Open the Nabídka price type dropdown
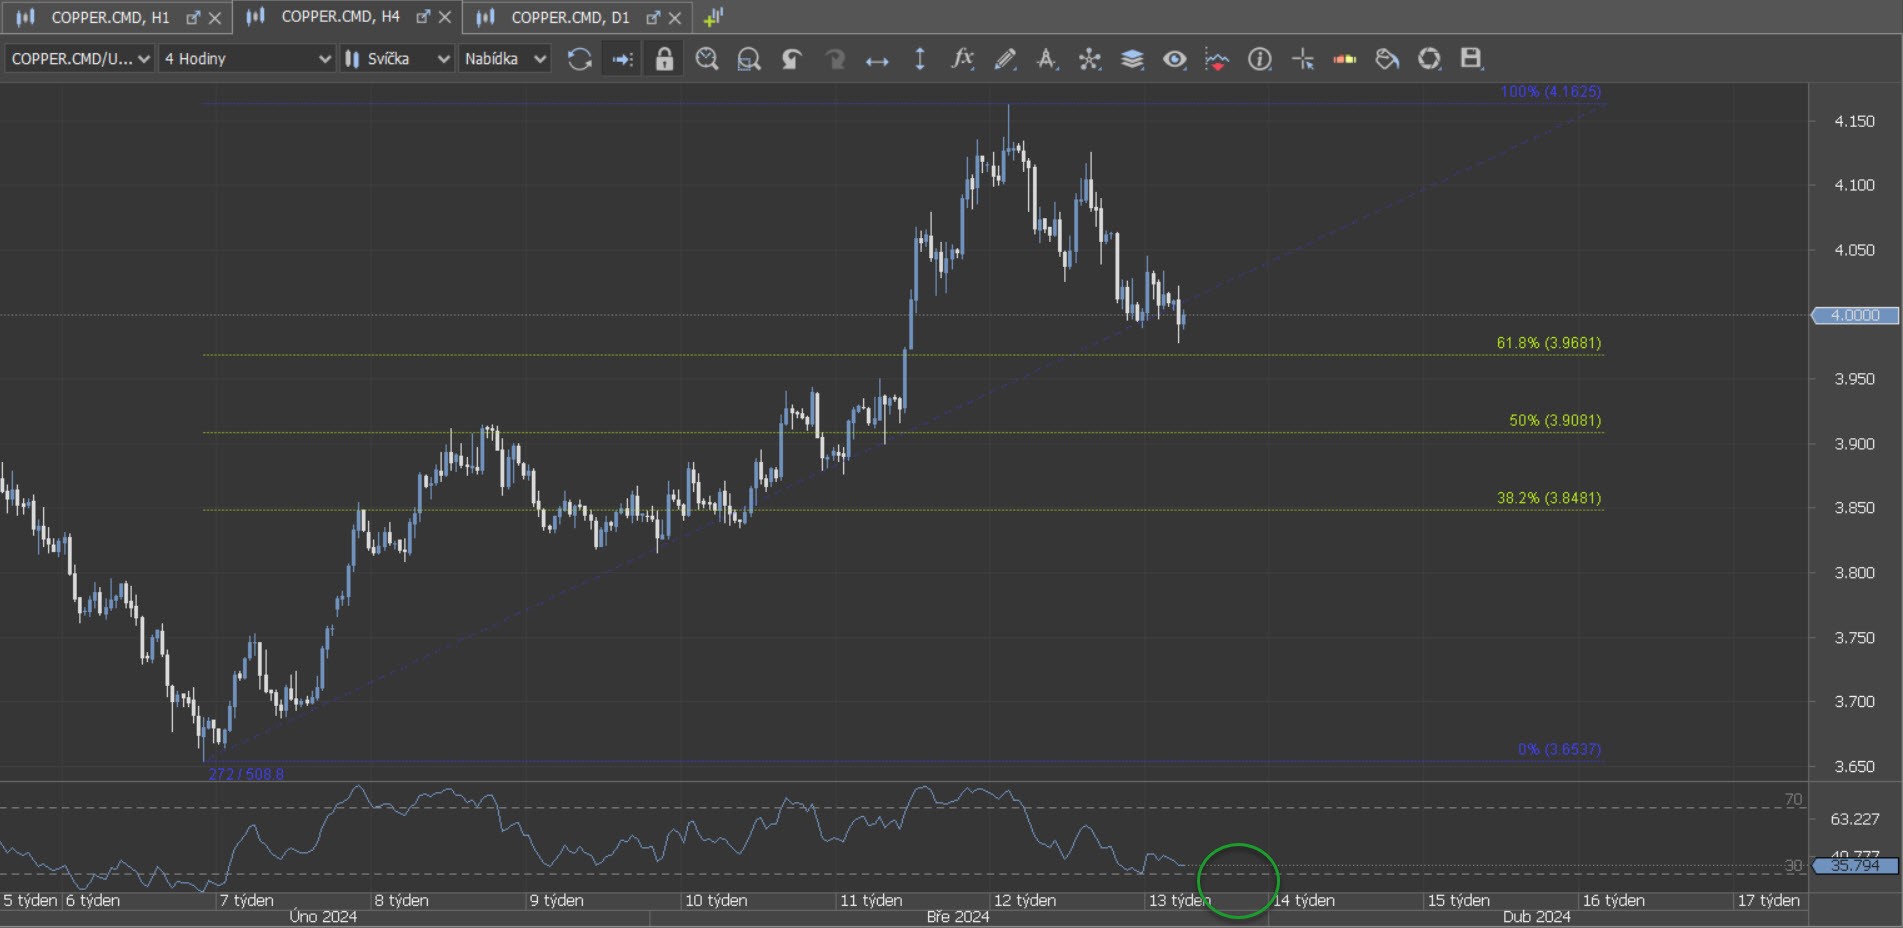Image resolution: width=1903 pixels, height=928 pixels. point(505,59)
